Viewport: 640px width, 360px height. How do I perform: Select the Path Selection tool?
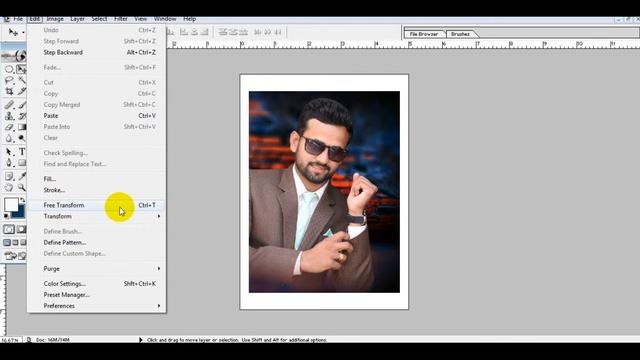pos(9,152)
